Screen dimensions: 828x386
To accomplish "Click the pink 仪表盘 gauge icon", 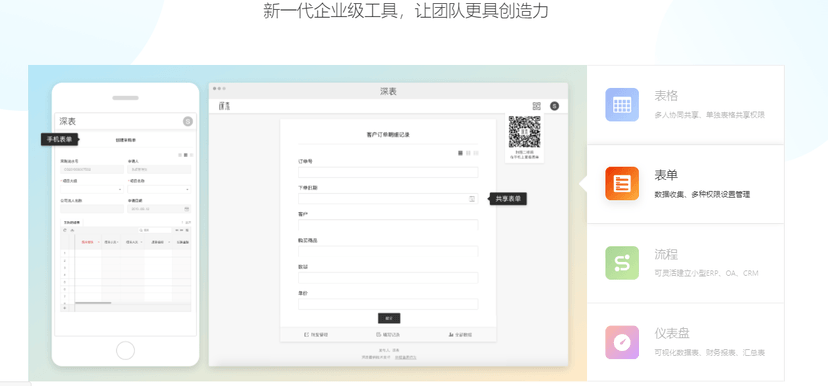I will pyautogui.click(x=622, y=342).
